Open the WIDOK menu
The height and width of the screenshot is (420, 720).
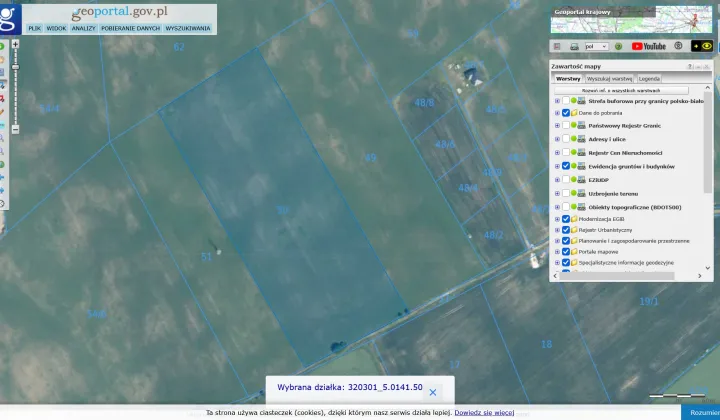point(56,28)
